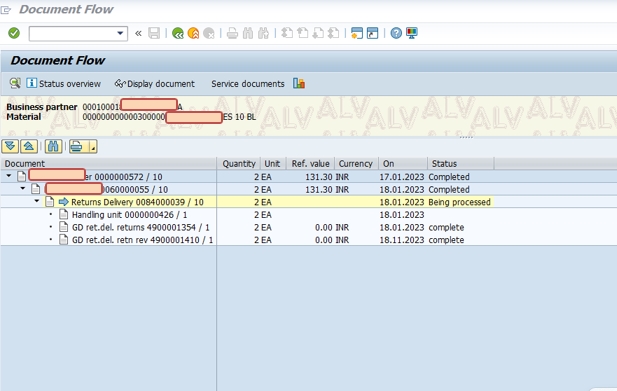Click the Save diskette icon

point(154,33)
